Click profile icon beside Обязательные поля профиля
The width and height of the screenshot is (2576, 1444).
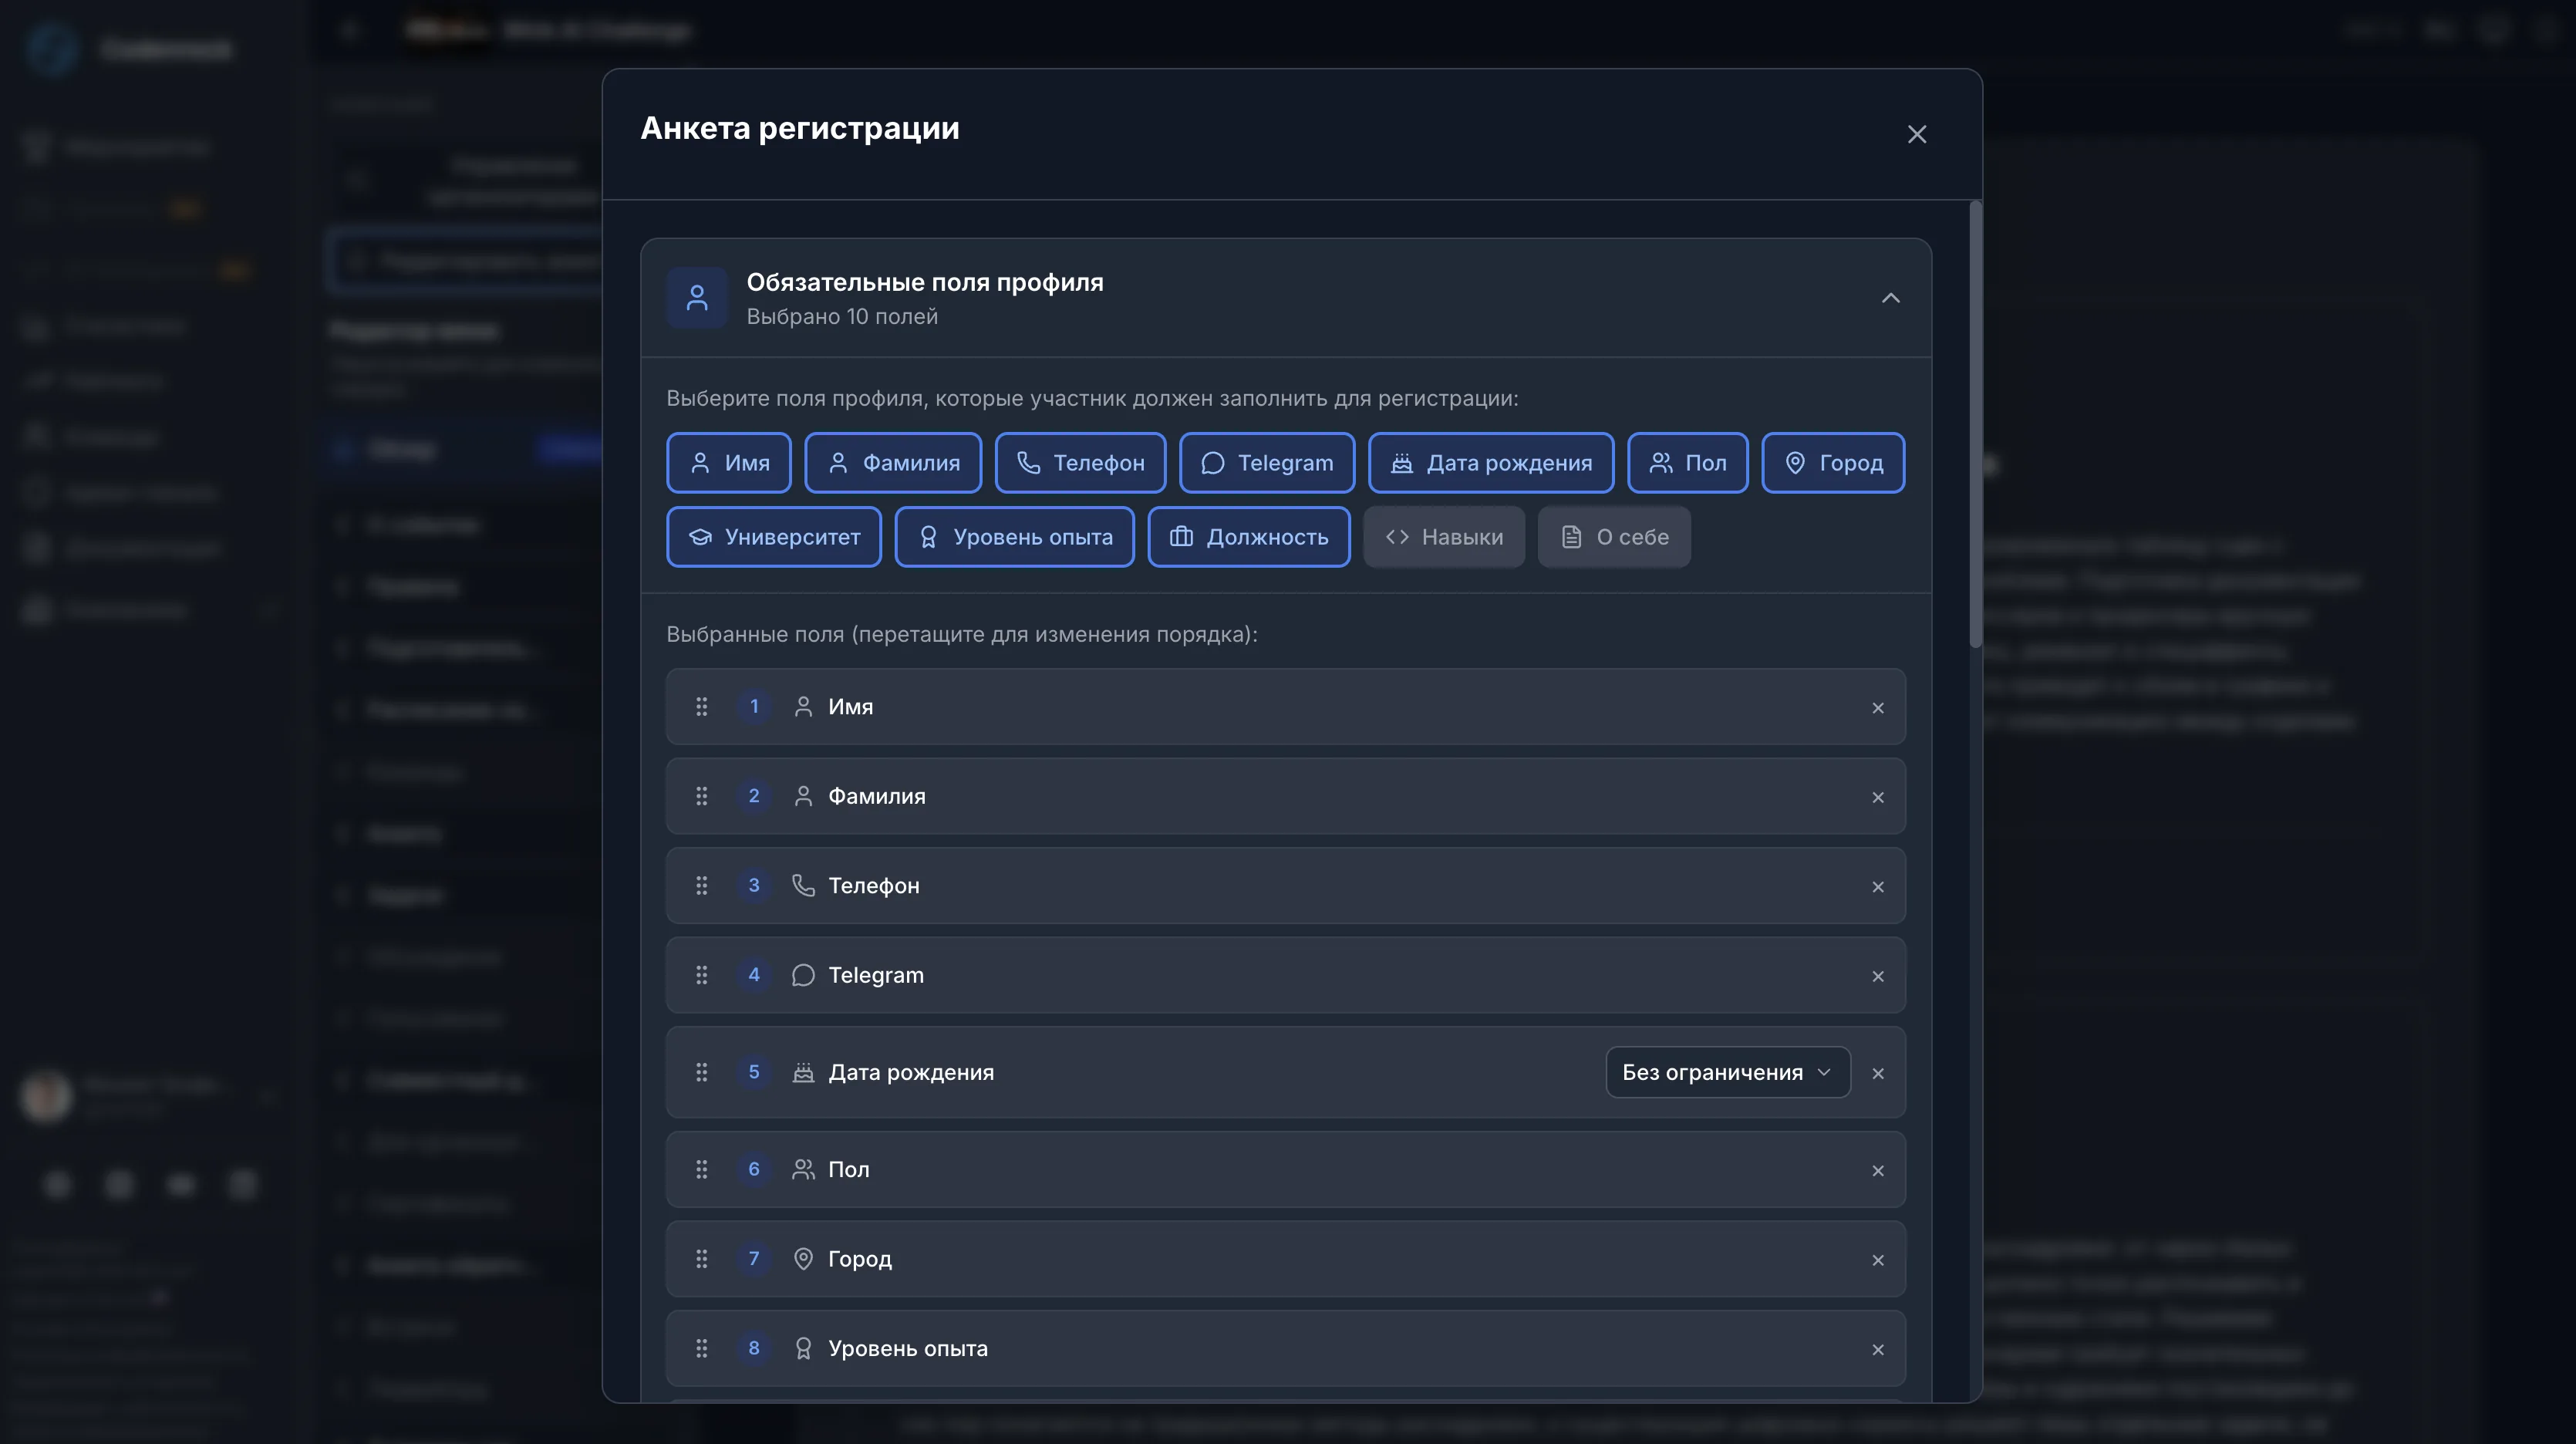point(697,298)
